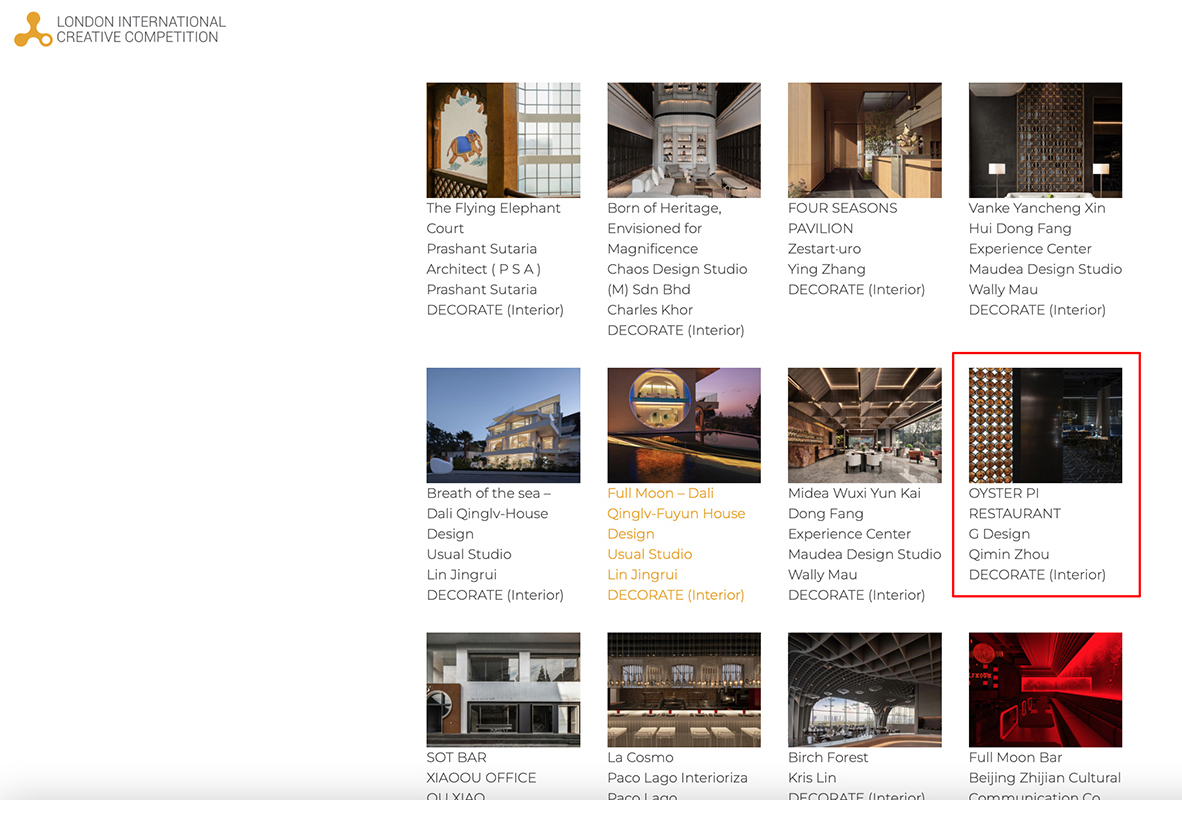Click the "Paco Lago Interioriza" studio name
This screenshot has width=1182, height=834.
coord(678,777)
